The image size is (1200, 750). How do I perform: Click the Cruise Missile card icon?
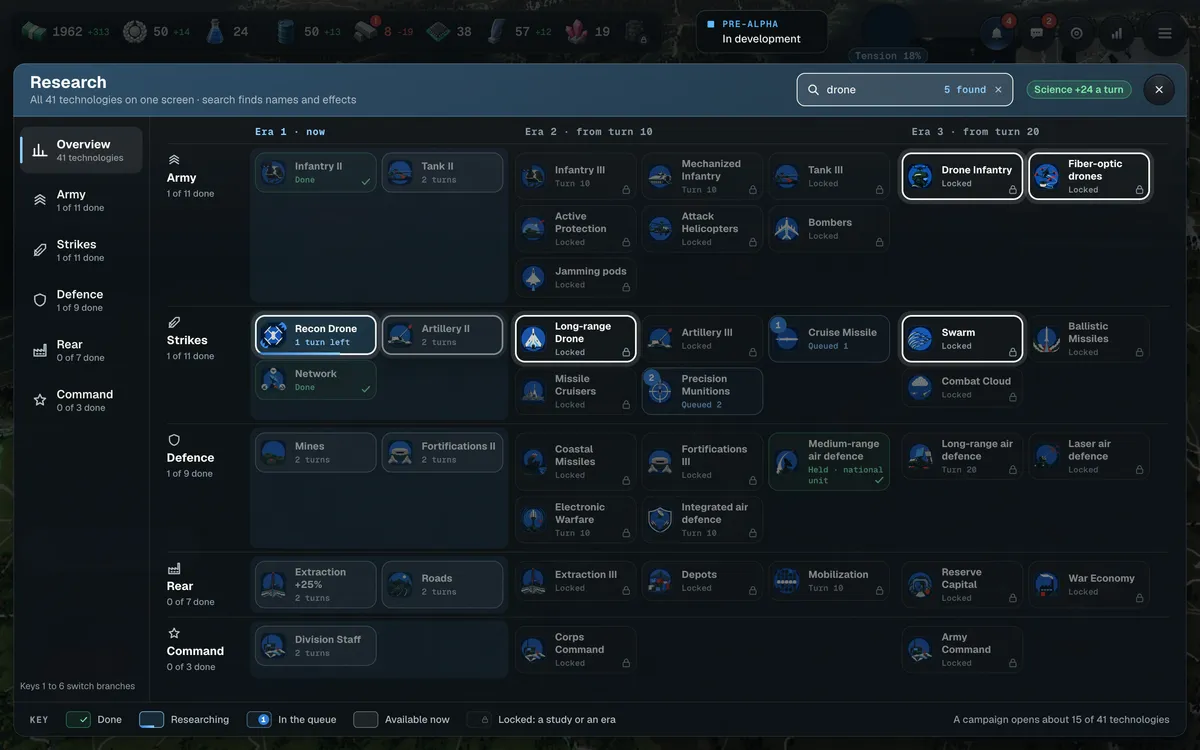tap(787, 339)
